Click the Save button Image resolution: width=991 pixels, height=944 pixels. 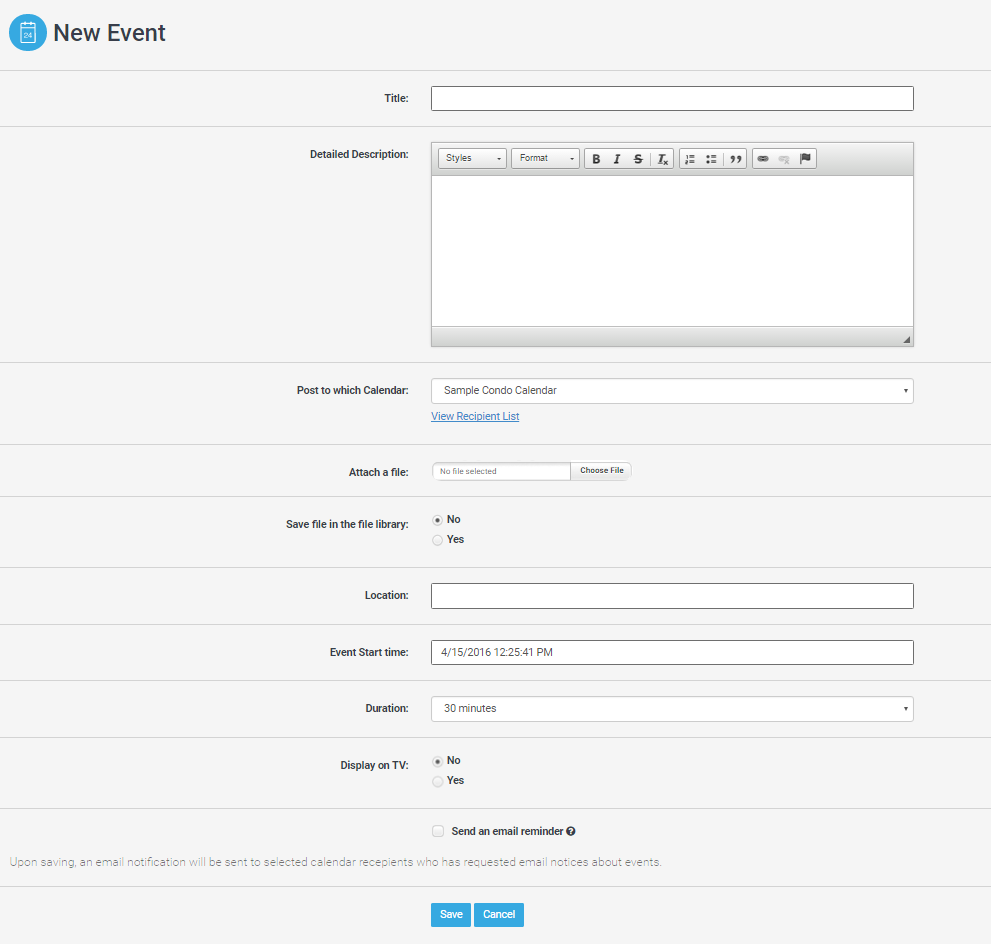coord(450,915)
